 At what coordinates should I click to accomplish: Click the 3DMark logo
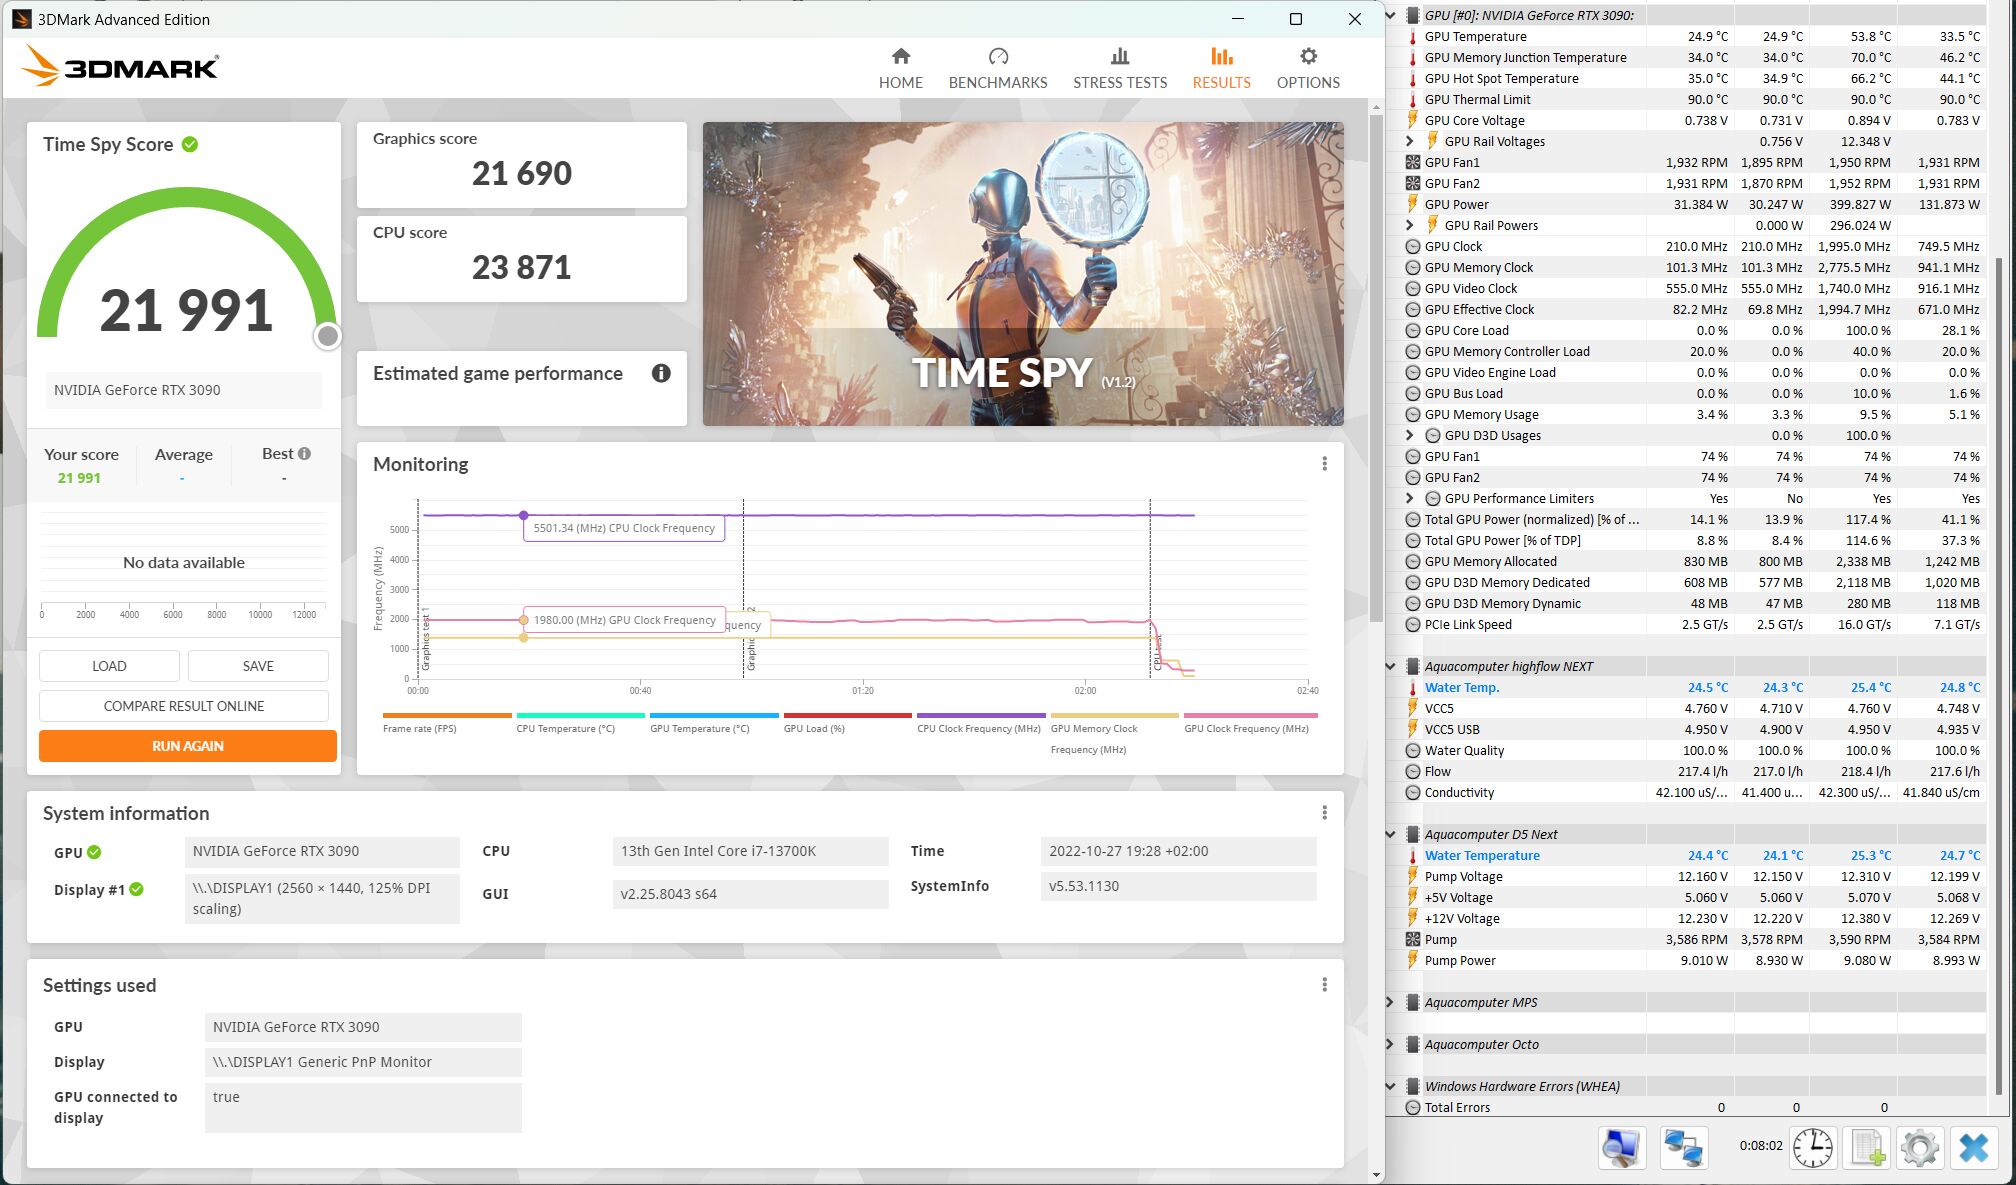(120, 66)
